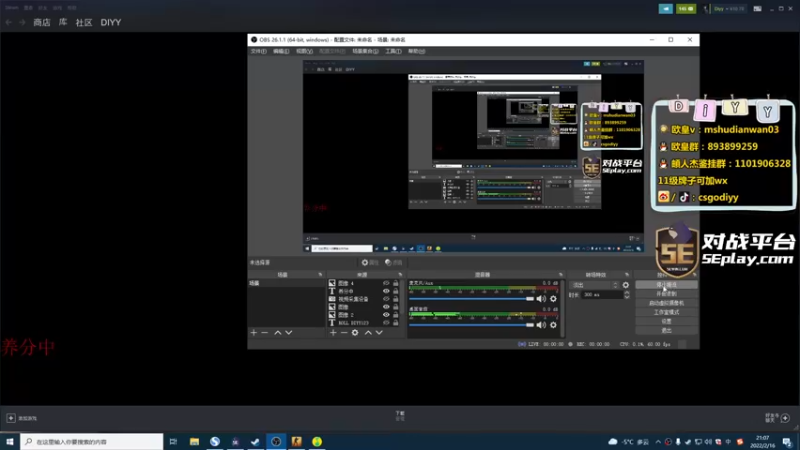Screen dimensions: 800x450
Task: Open the 文件 menu in OBS
Action: tap(259, 51)
